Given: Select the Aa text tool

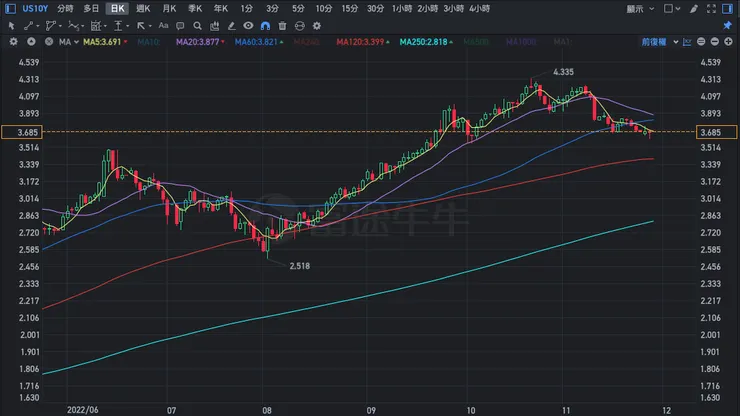Looking at the screenshot, I should point(163,26).
